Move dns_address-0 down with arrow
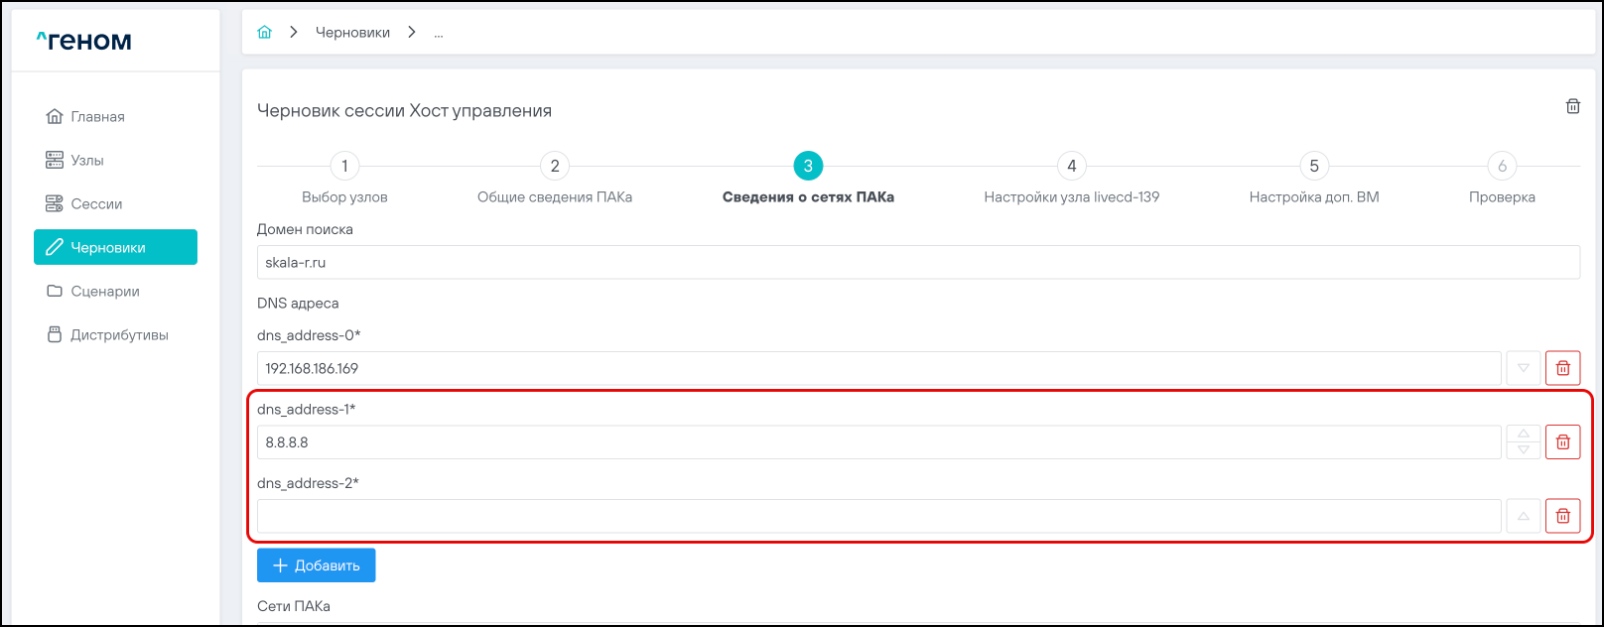1604x628 pixels. pos(1523,368)
